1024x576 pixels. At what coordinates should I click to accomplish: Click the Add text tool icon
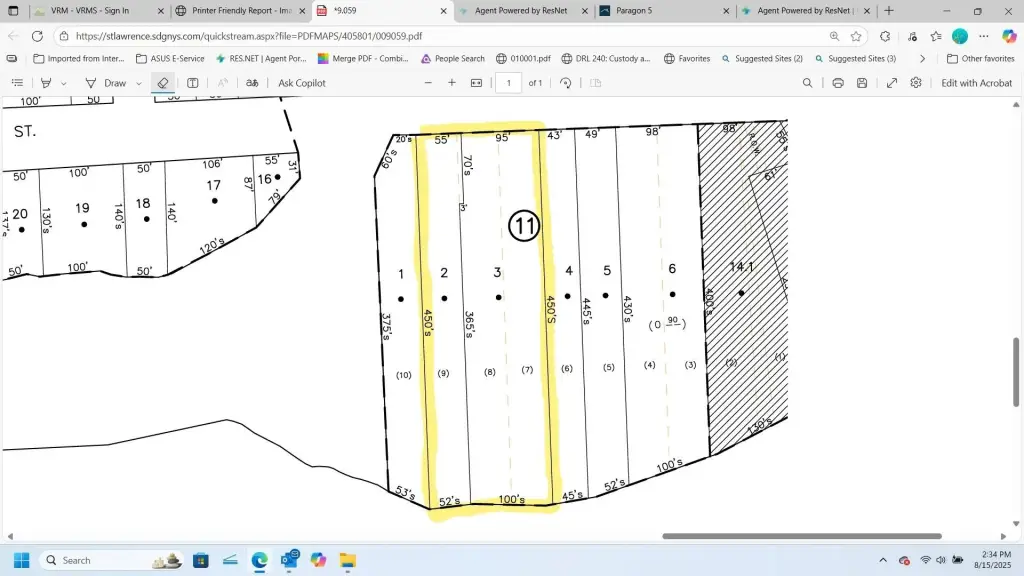(x=193, y=83)
